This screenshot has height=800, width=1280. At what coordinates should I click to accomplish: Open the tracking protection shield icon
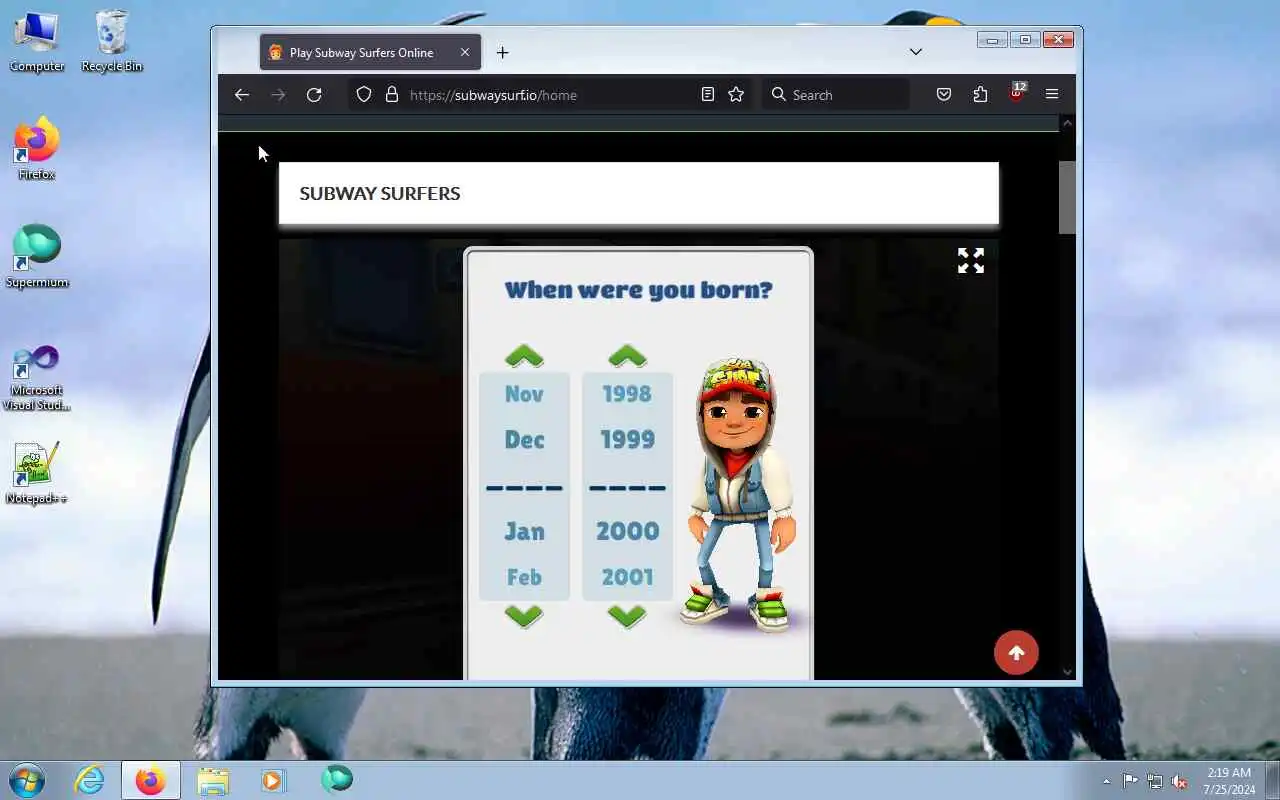click(364, 94)
